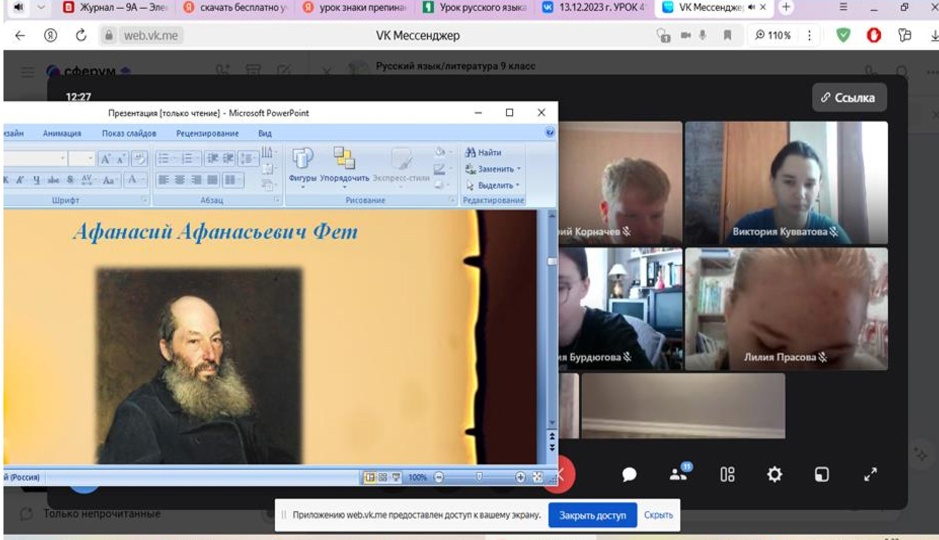This screenshot has height=540, width=939.
Task: Reload the browser page
Action: coord(81,35)
